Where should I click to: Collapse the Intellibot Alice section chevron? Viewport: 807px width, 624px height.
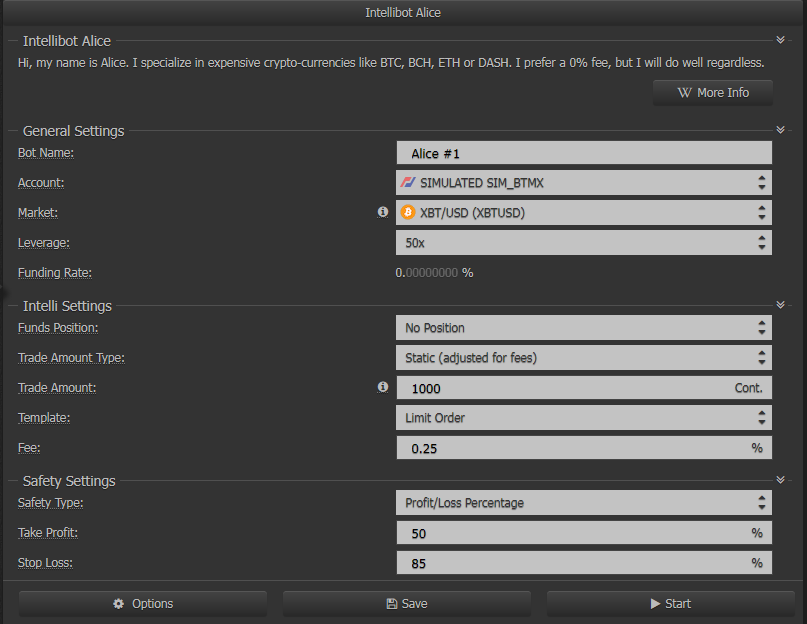click(x=780, y=40)
